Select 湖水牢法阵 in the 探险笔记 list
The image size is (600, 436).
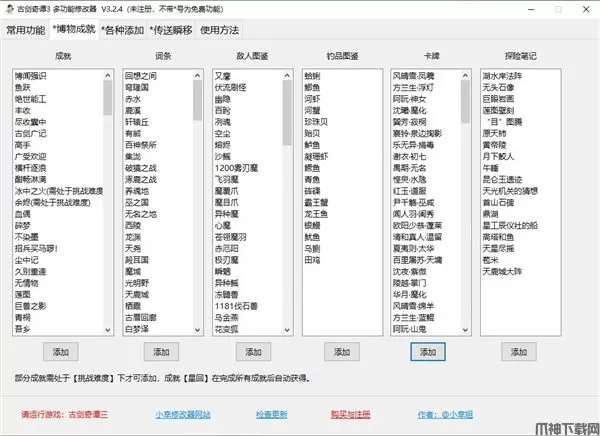502,76
